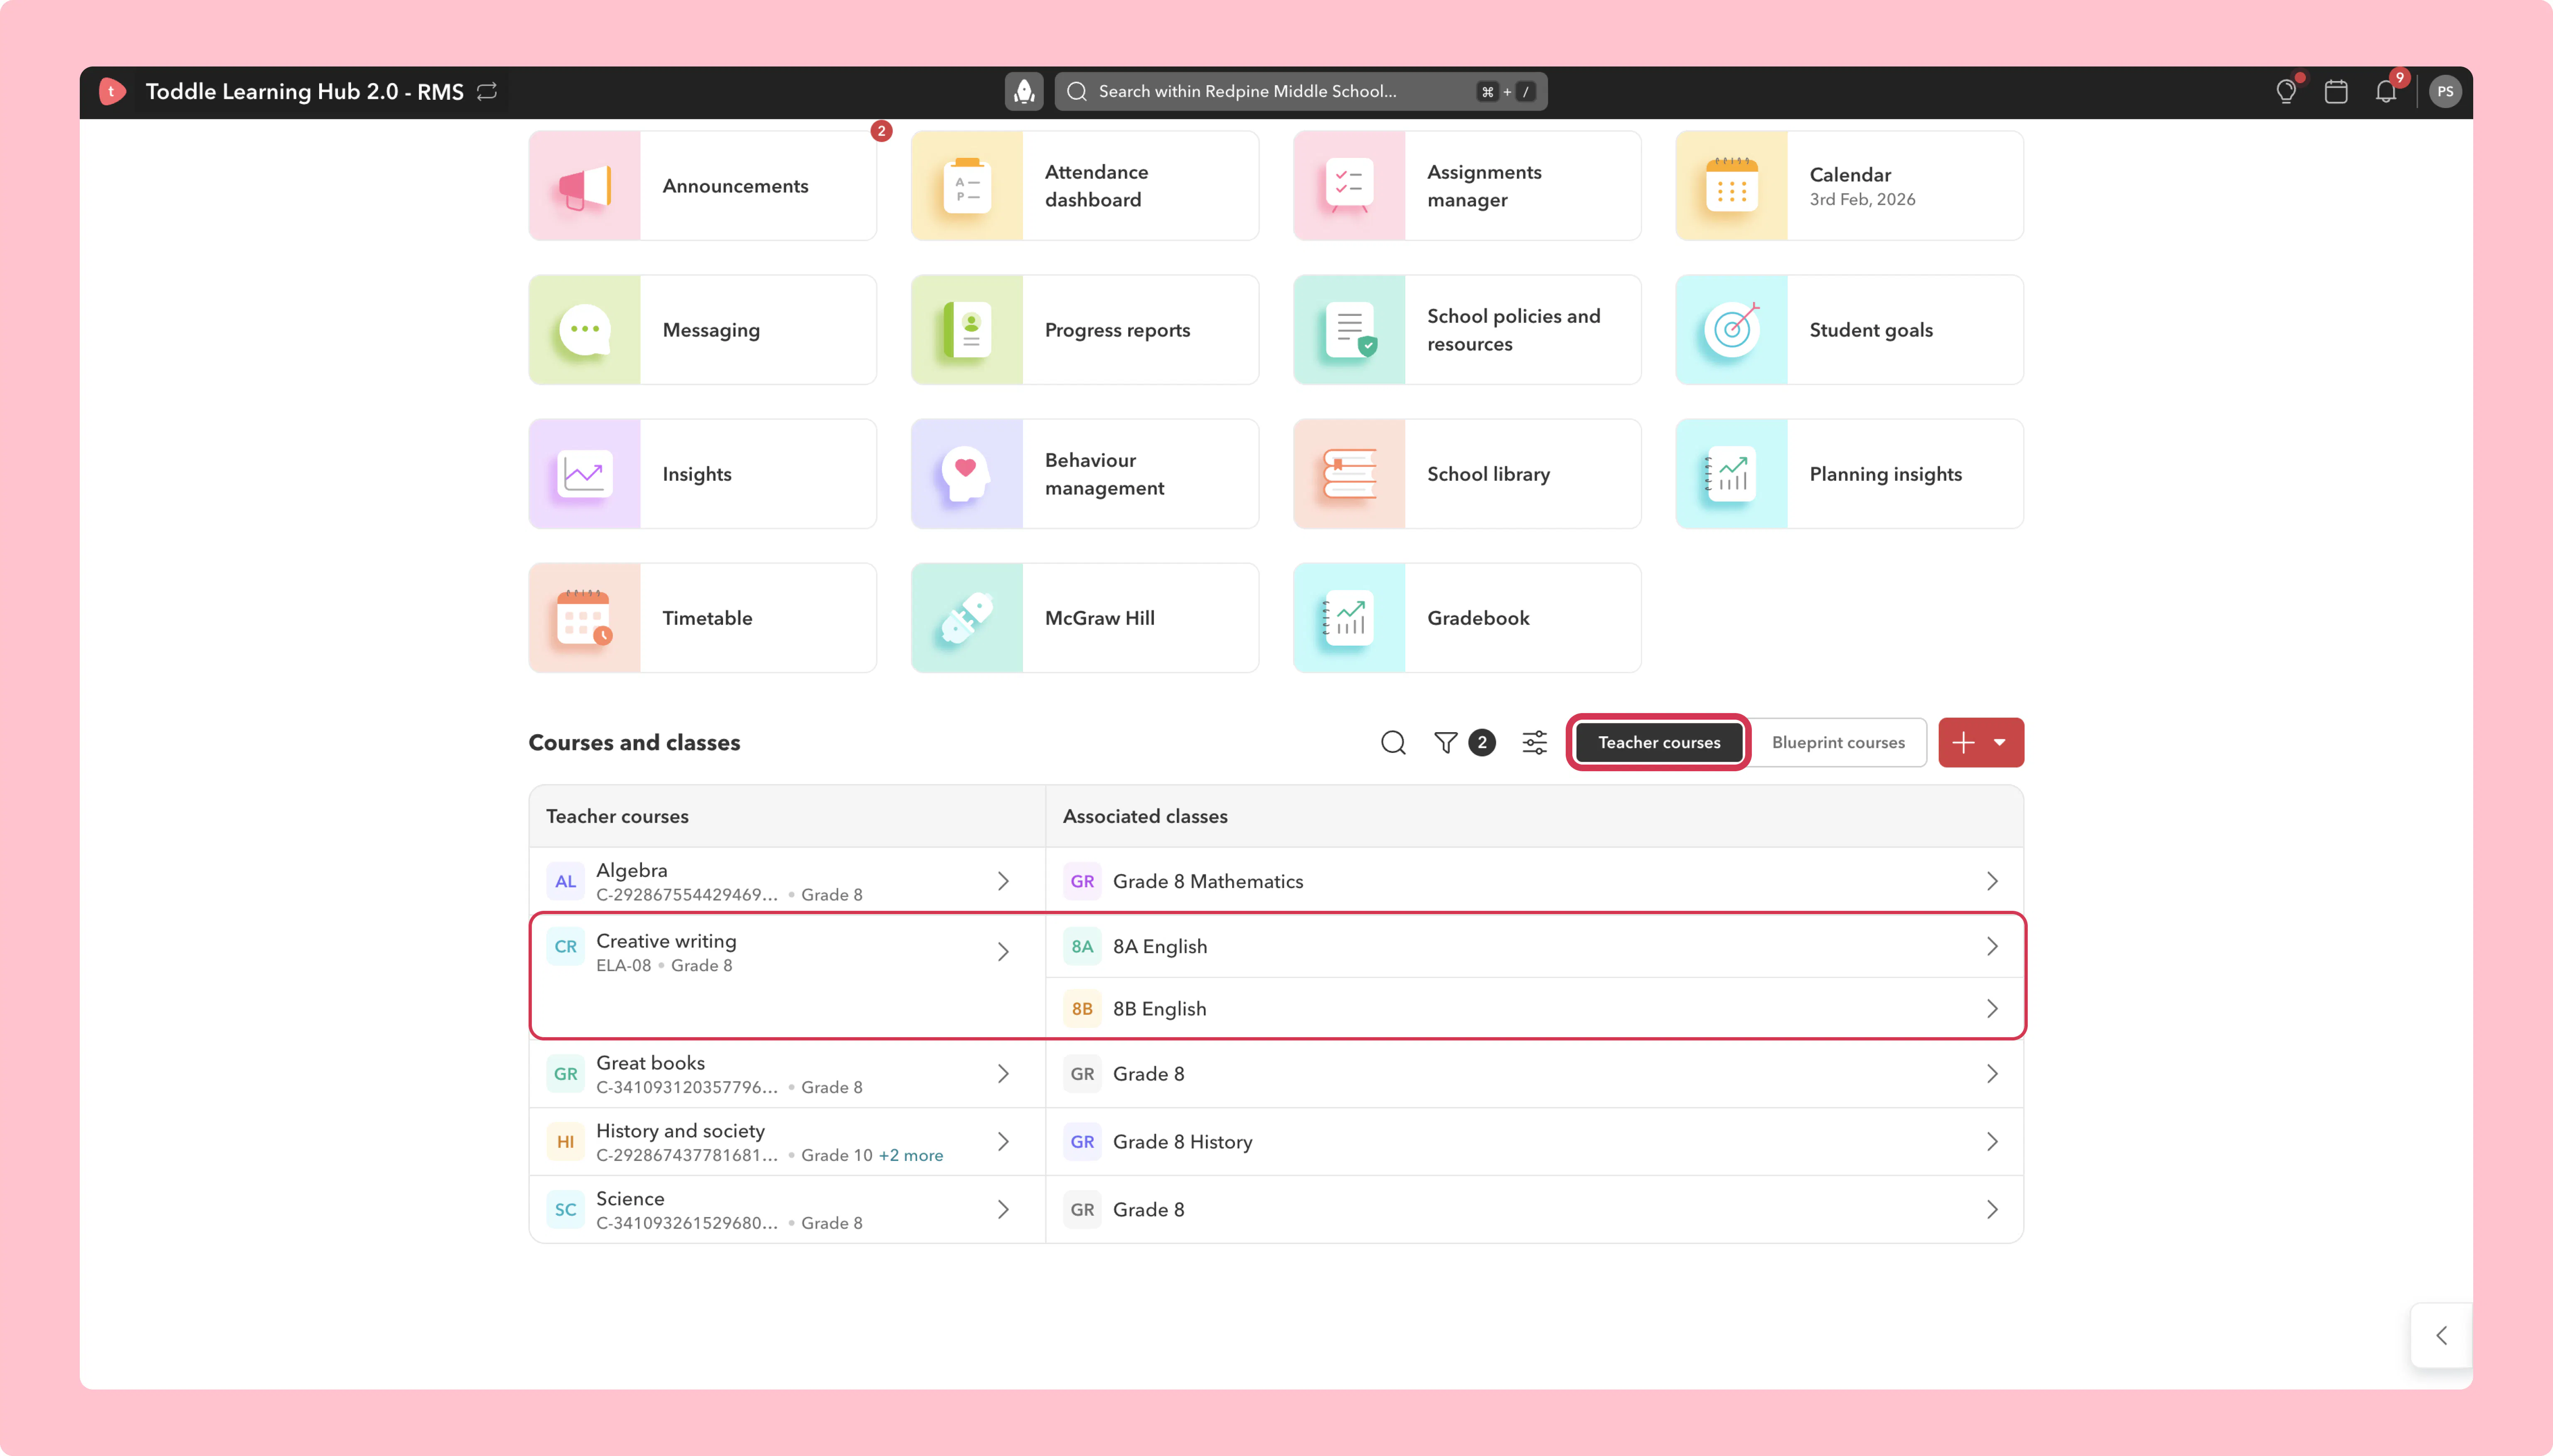Click the Courses and classes heading
Viewport: 2553px width, 1456px height.
[x=634, y=742]
